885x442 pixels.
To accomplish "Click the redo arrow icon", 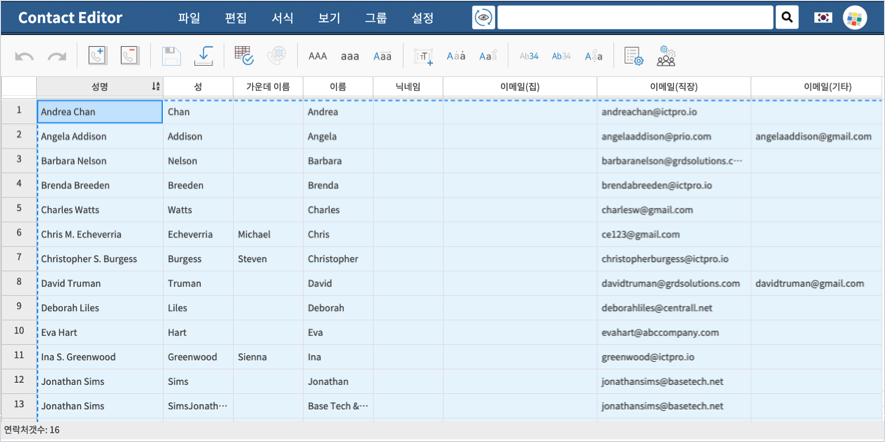I will click(x=56, y=56).
